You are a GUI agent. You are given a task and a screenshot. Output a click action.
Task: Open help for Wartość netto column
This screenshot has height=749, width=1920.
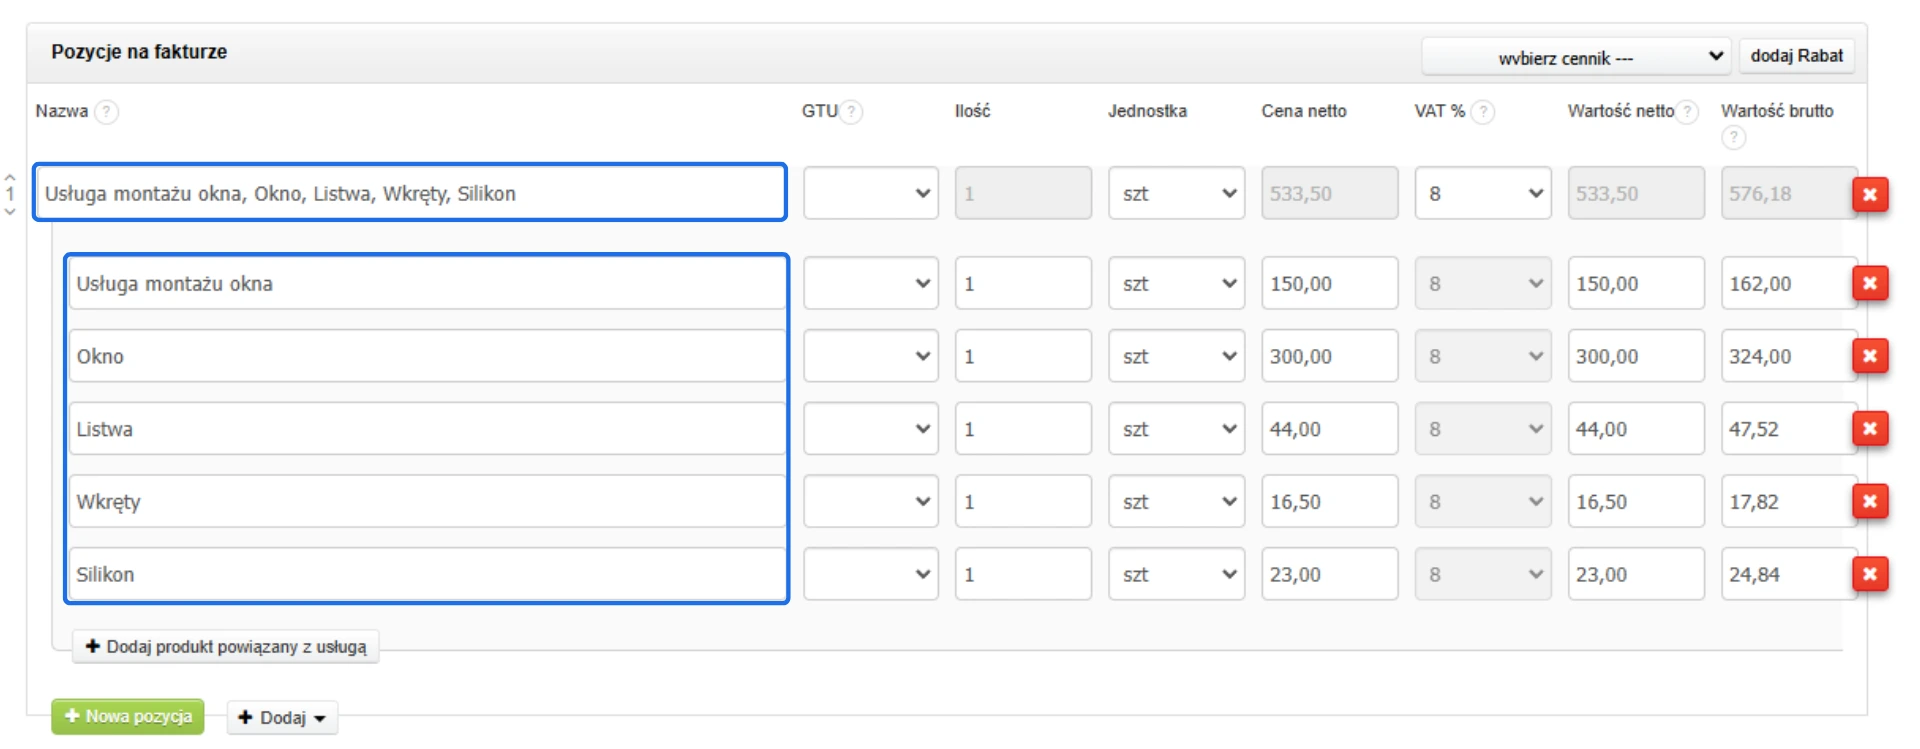1688,111
